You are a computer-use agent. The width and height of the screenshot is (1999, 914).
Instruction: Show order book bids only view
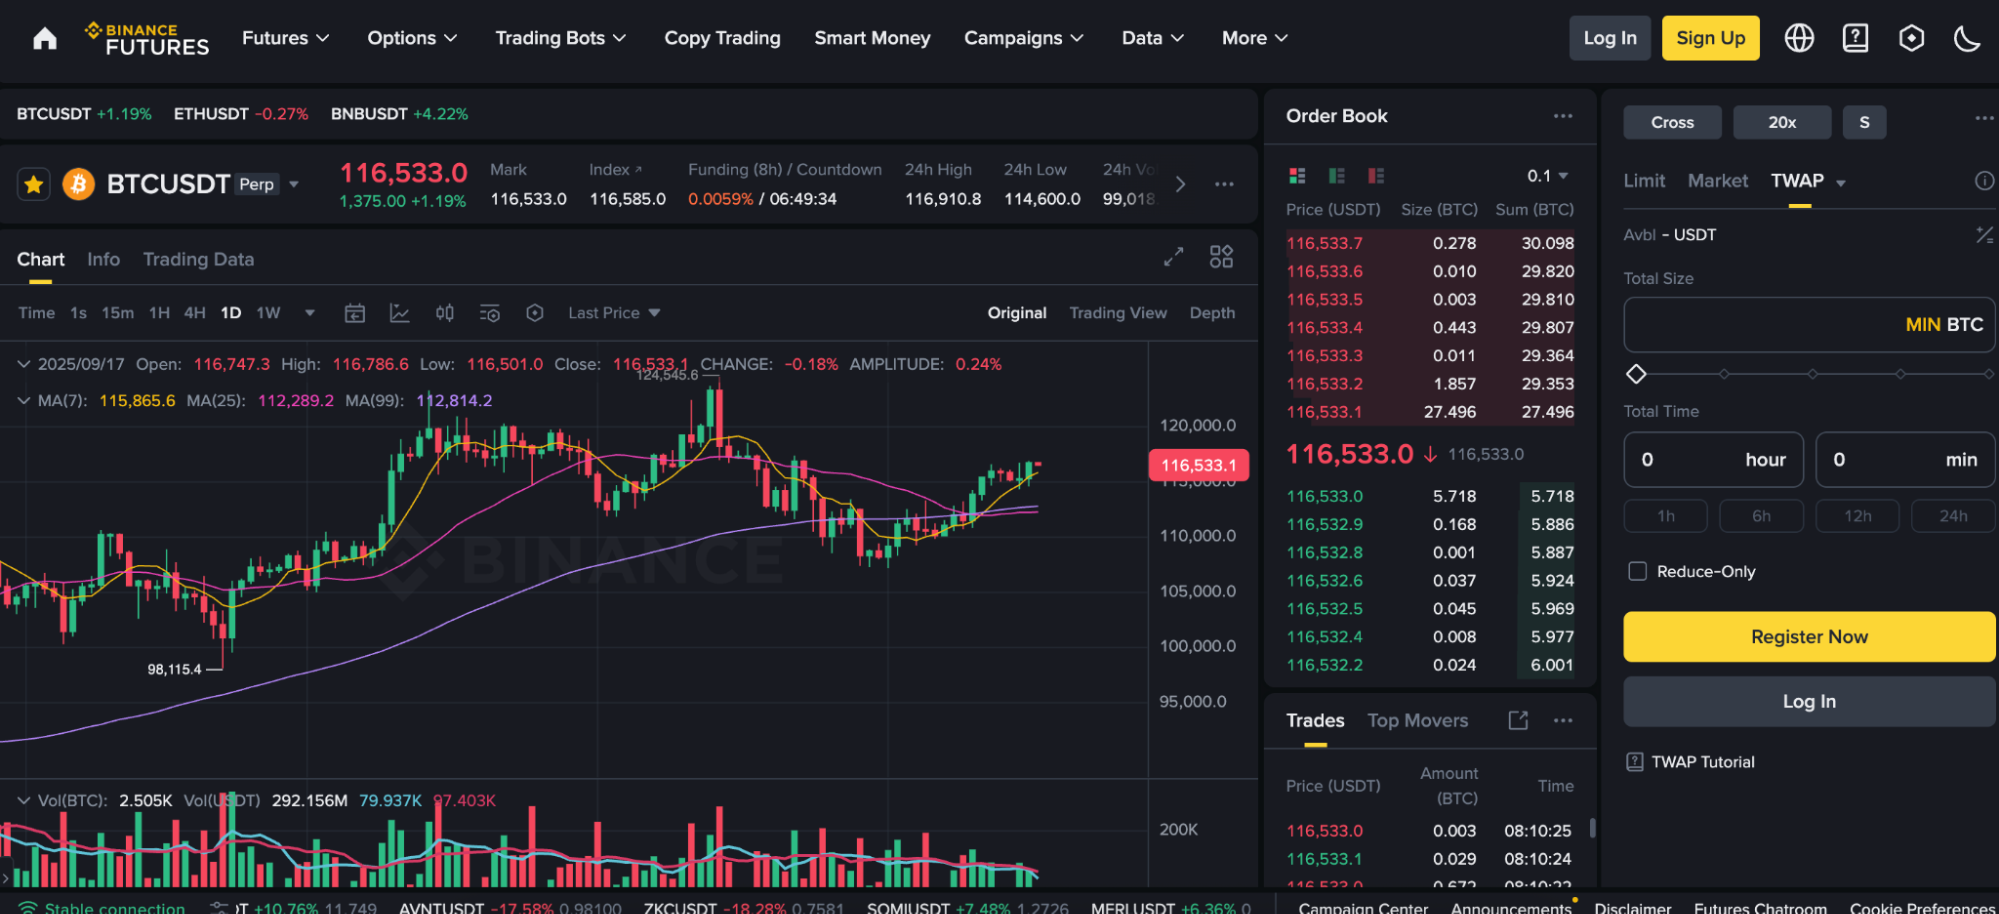[1337, 176]
